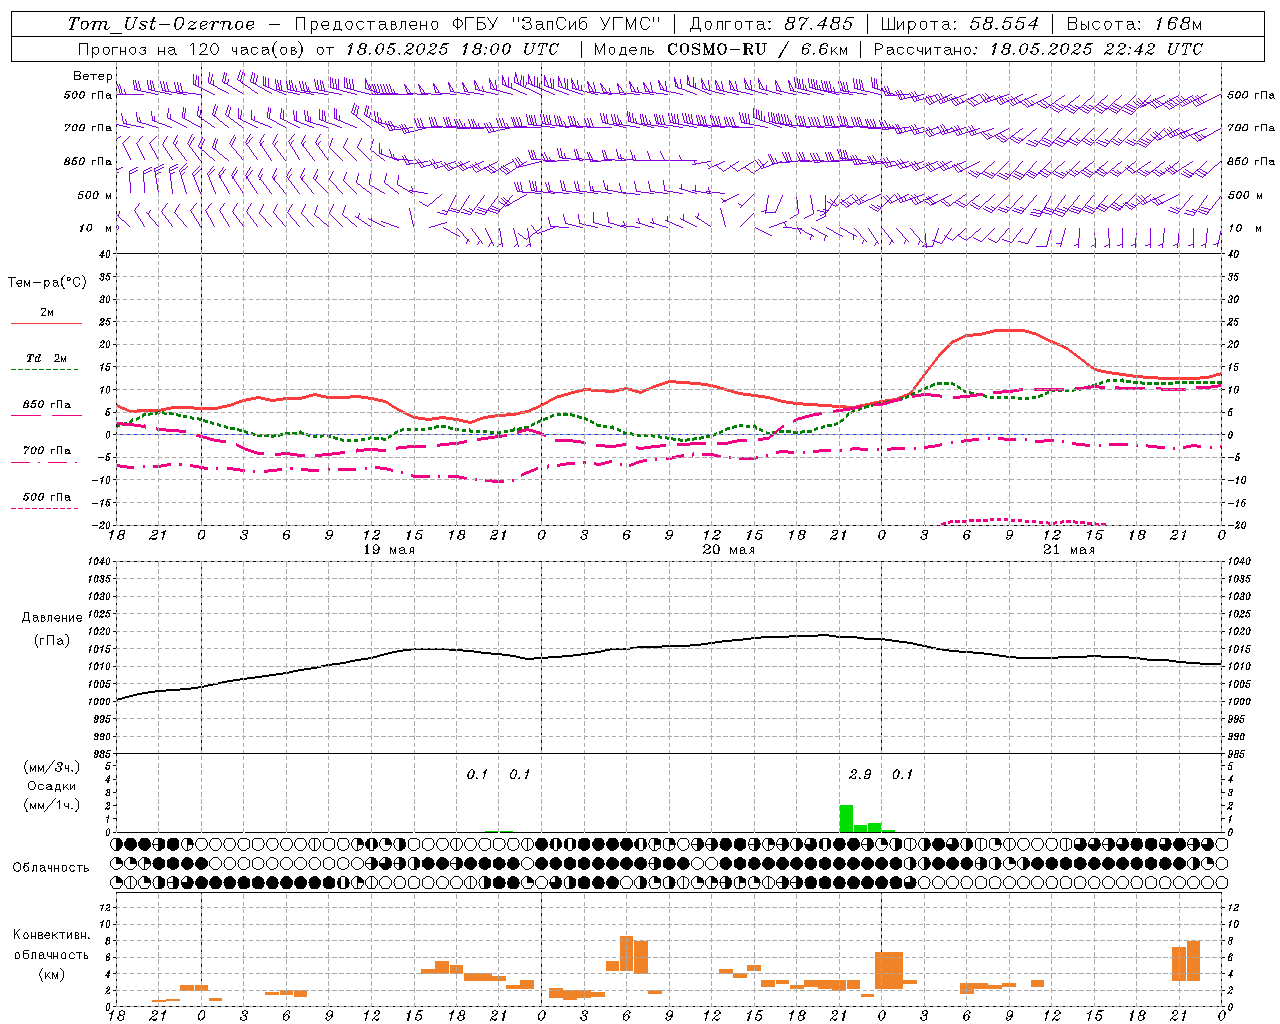Click the '(км)' unit label of convective cloudiness
The height and width of the screenshot is (1024, 1280).
(x=53, y=974)
